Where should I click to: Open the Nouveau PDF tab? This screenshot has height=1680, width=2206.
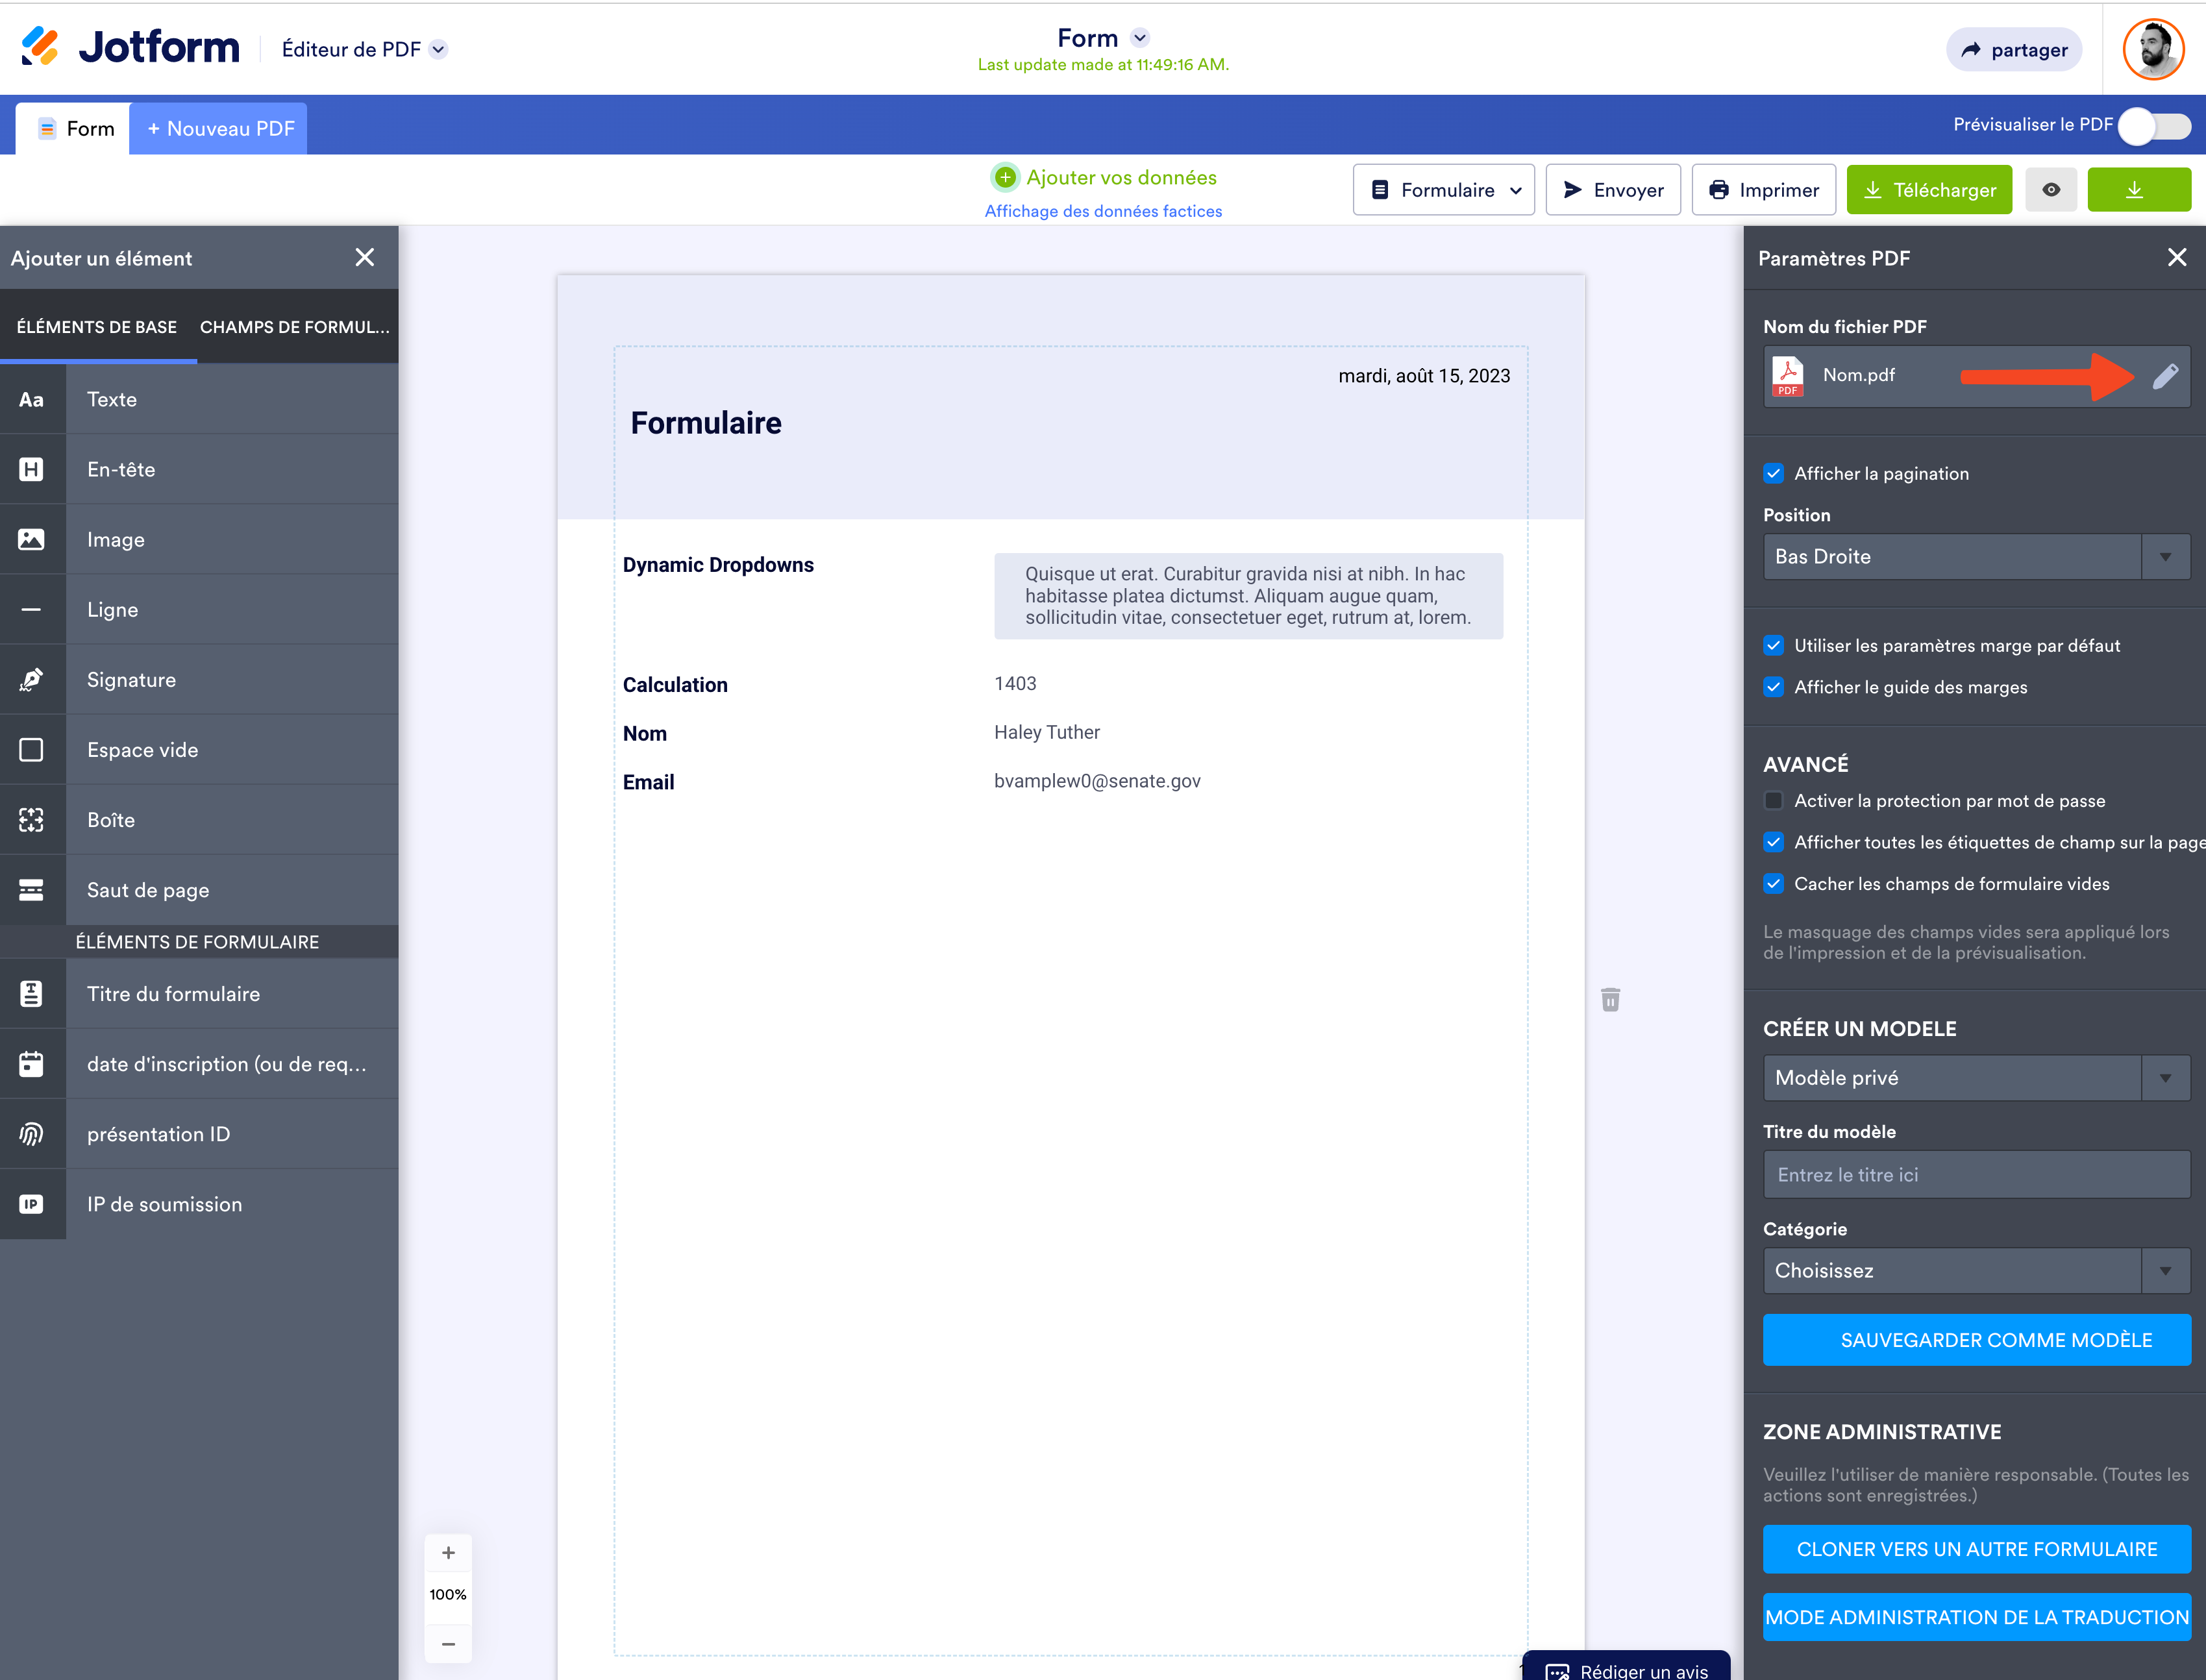pyautogui.click(x=220, y=129)
